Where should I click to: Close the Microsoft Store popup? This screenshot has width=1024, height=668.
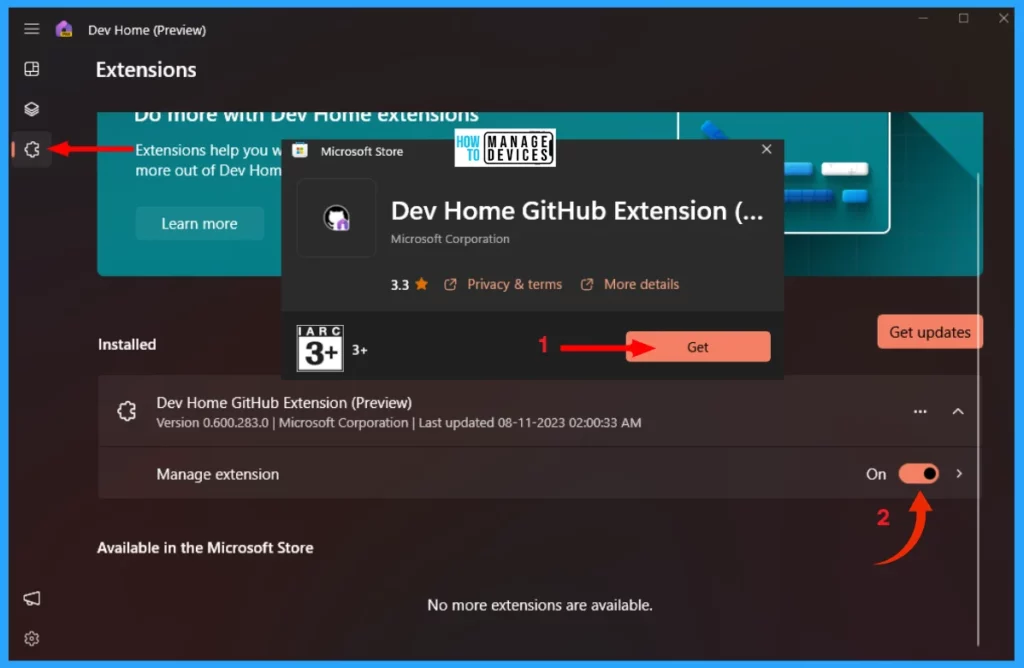tap(766, 150)
